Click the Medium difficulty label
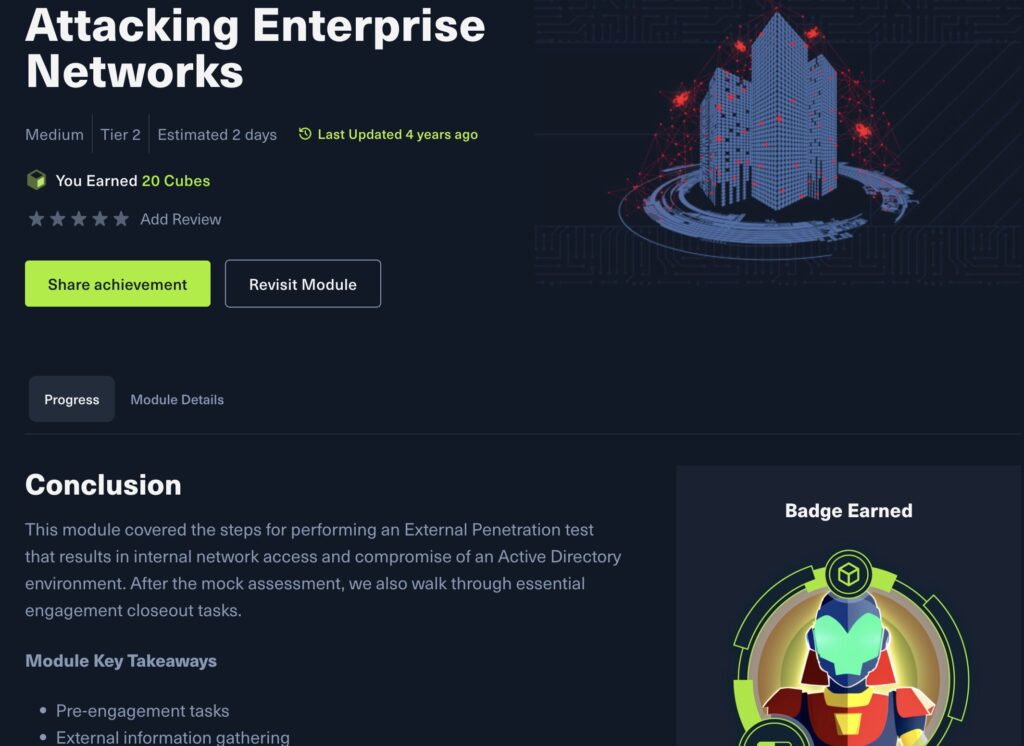 [x=54, y=134]
